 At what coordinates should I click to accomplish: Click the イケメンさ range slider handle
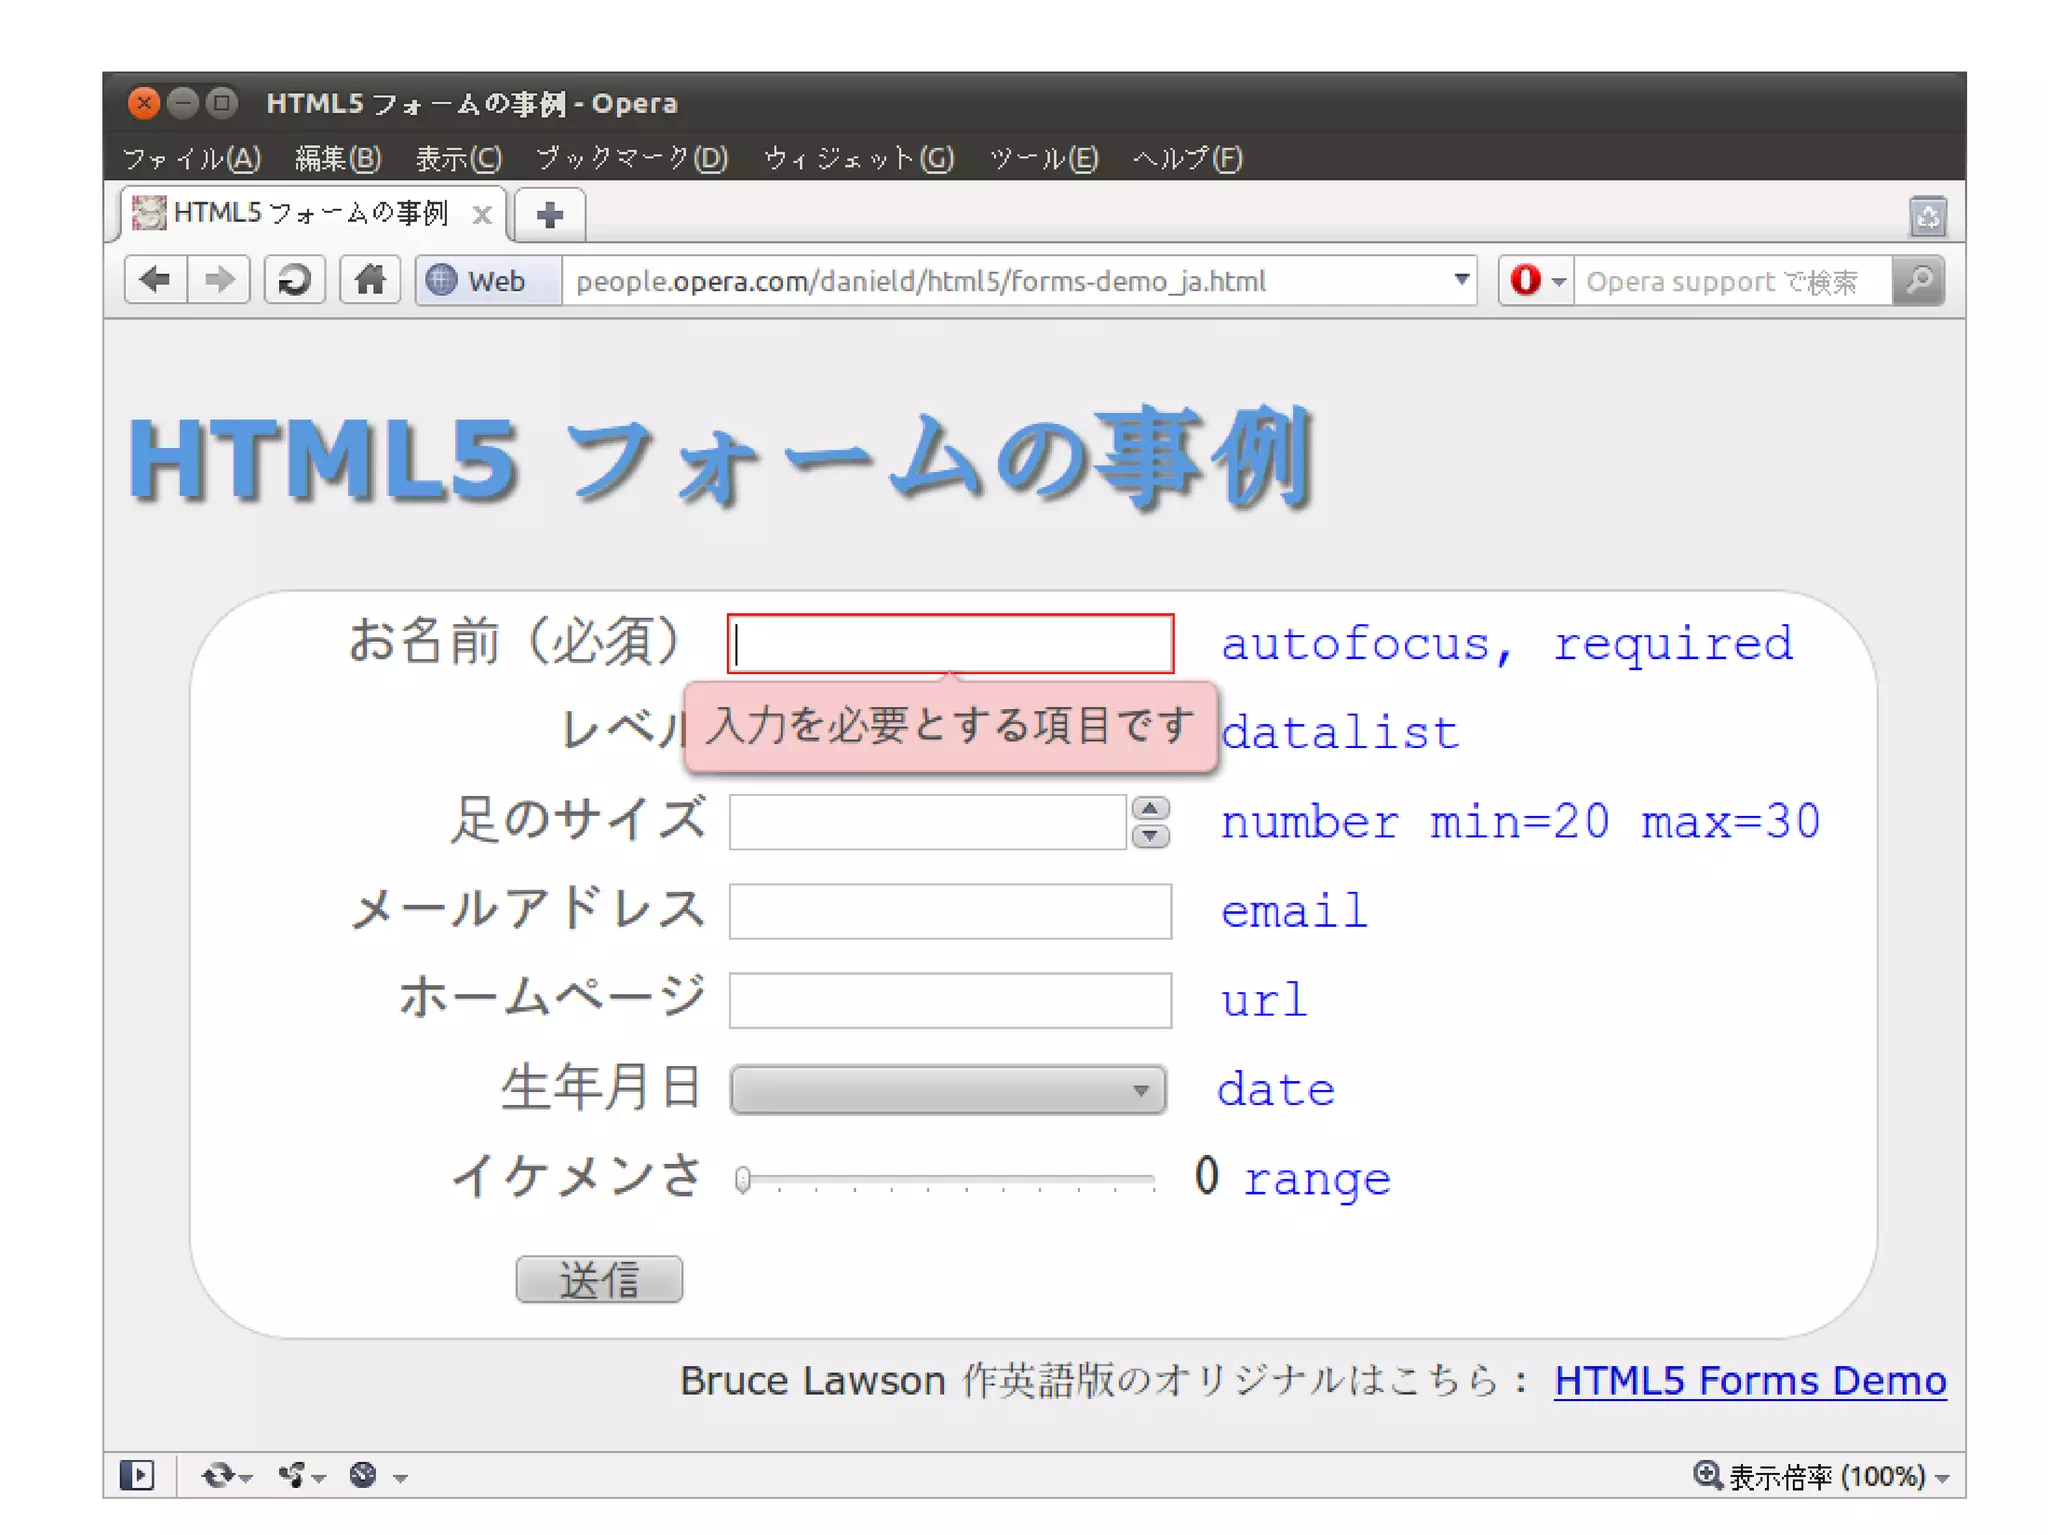tap(742, 1180)
